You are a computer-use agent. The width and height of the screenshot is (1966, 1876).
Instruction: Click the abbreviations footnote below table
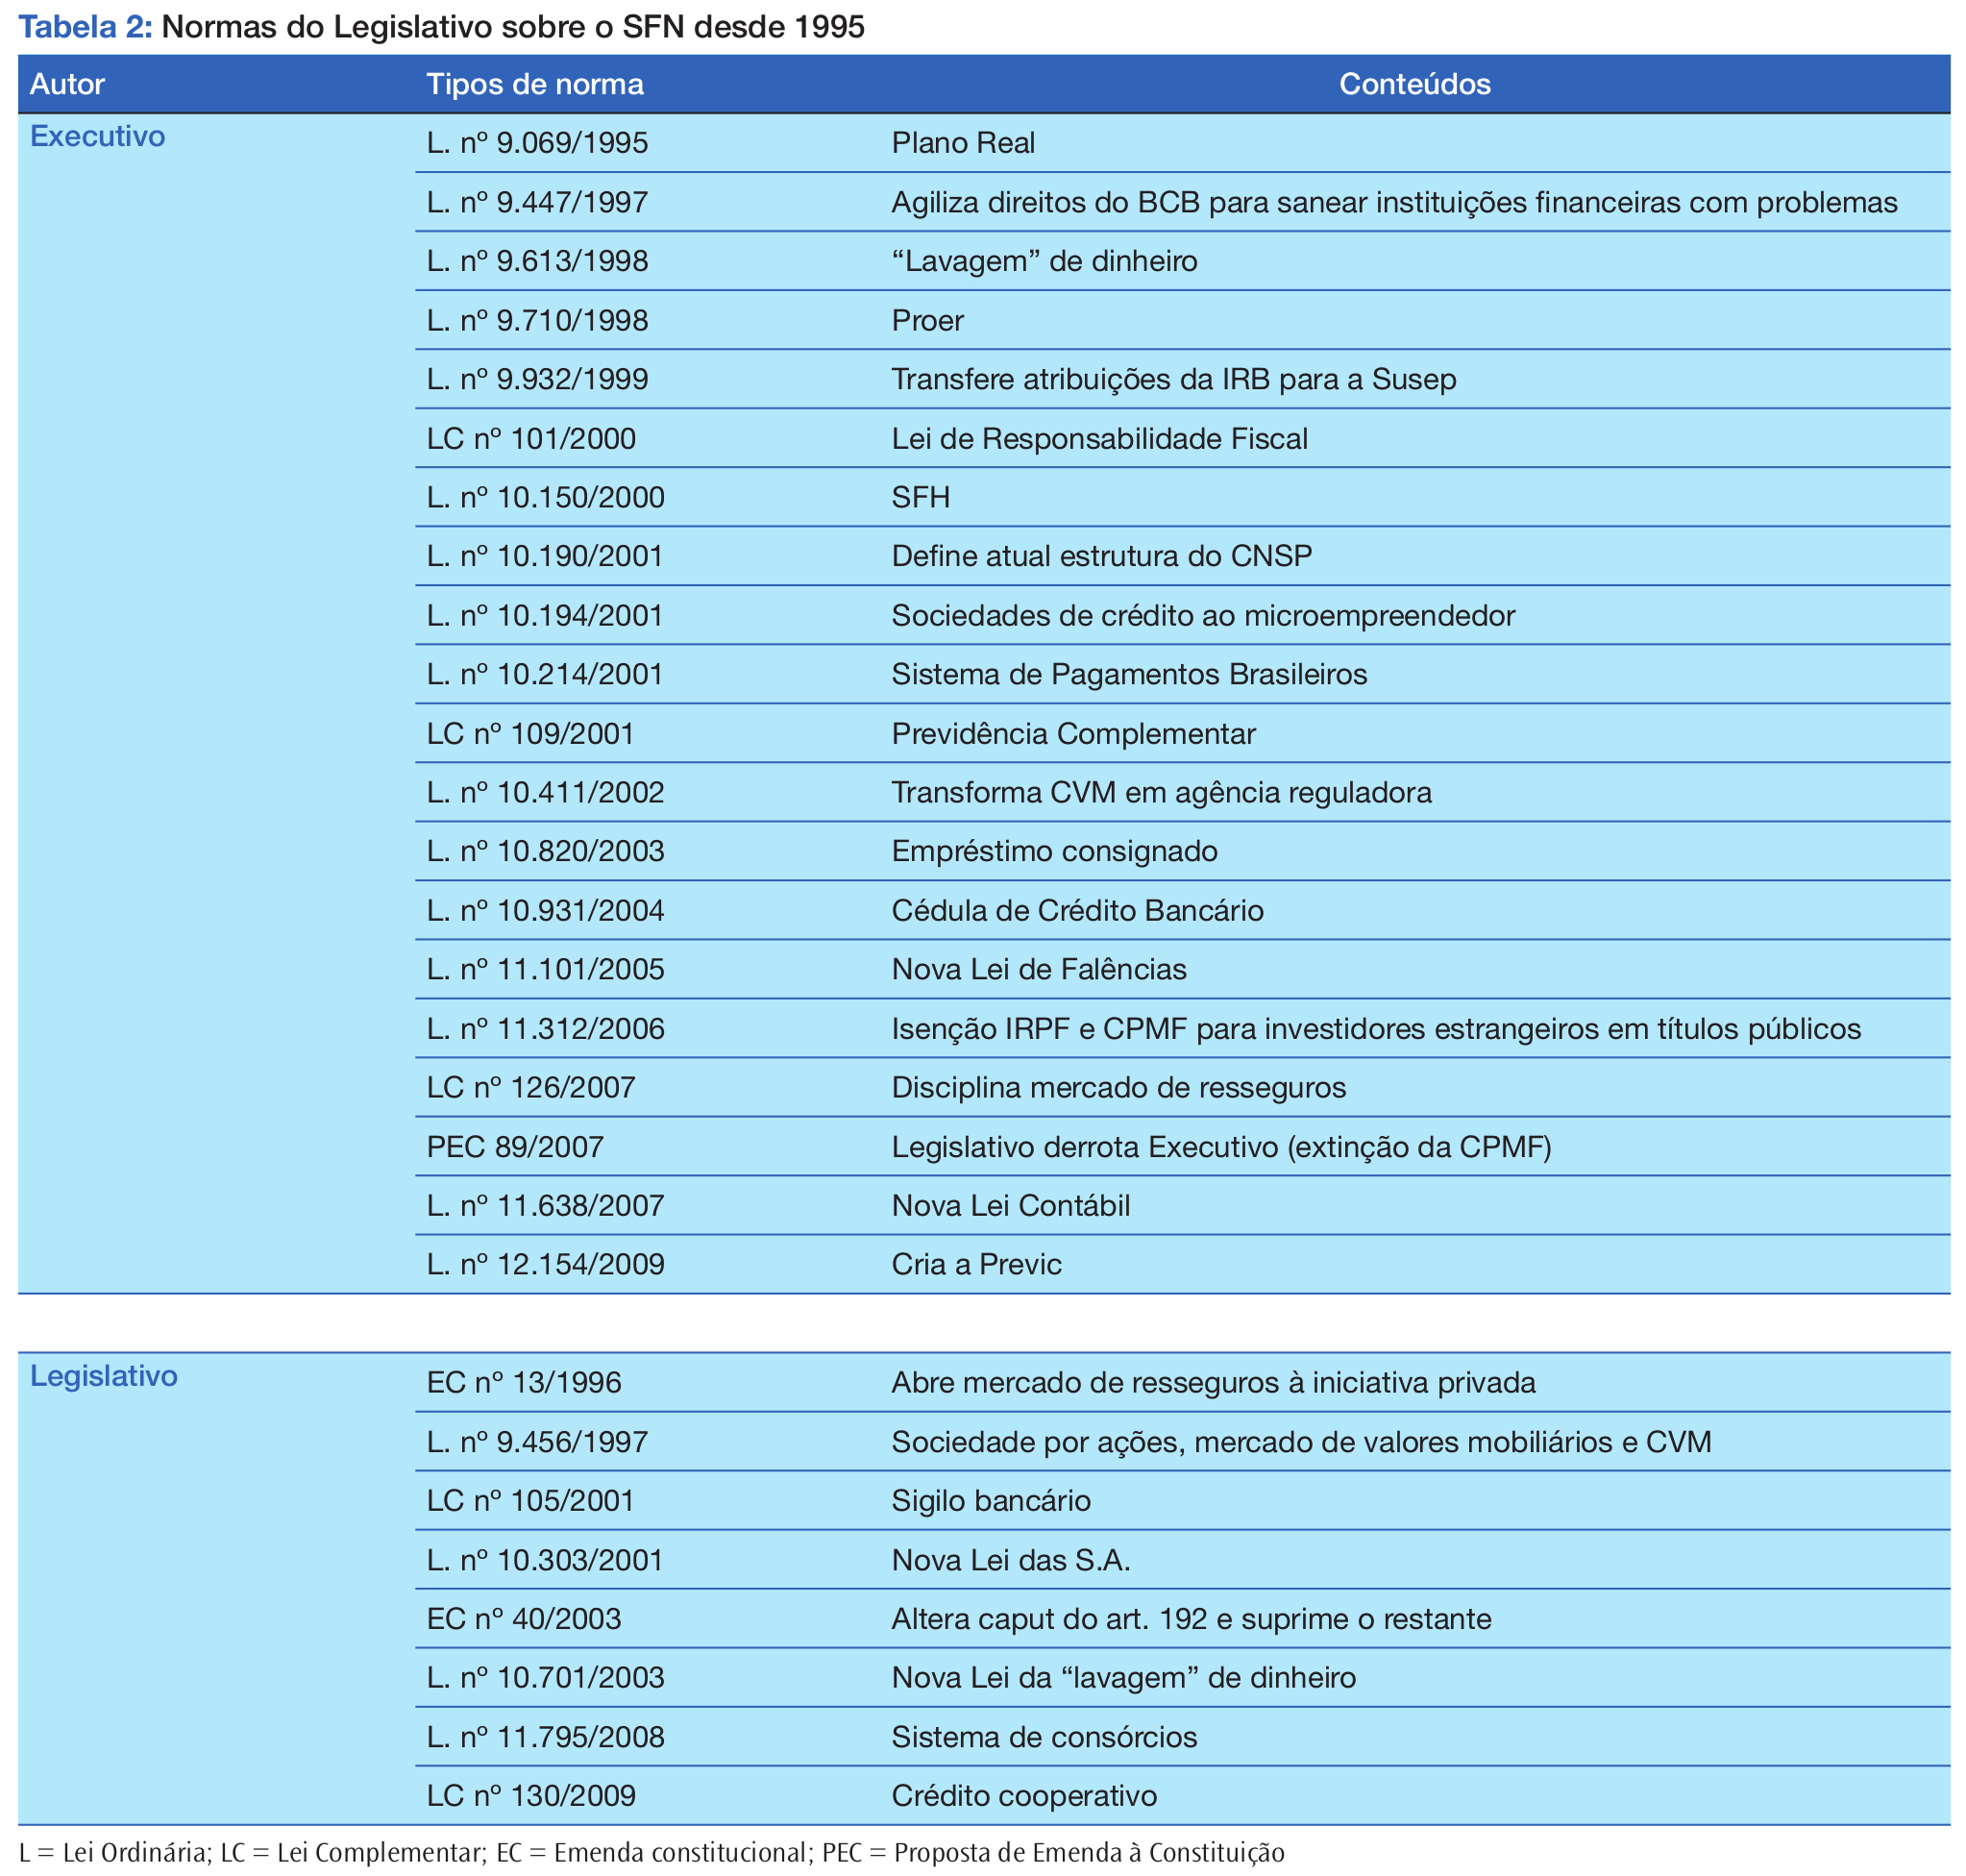pyautogui.click(x=651, y=1853)
